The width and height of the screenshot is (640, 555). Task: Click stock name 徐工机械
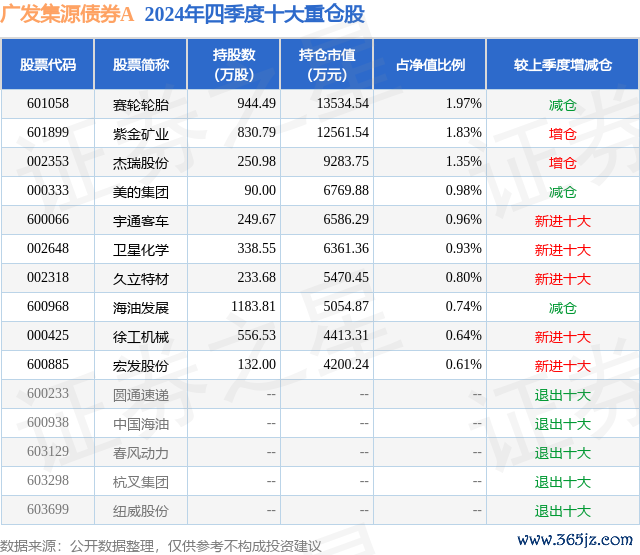pos(141,337)
